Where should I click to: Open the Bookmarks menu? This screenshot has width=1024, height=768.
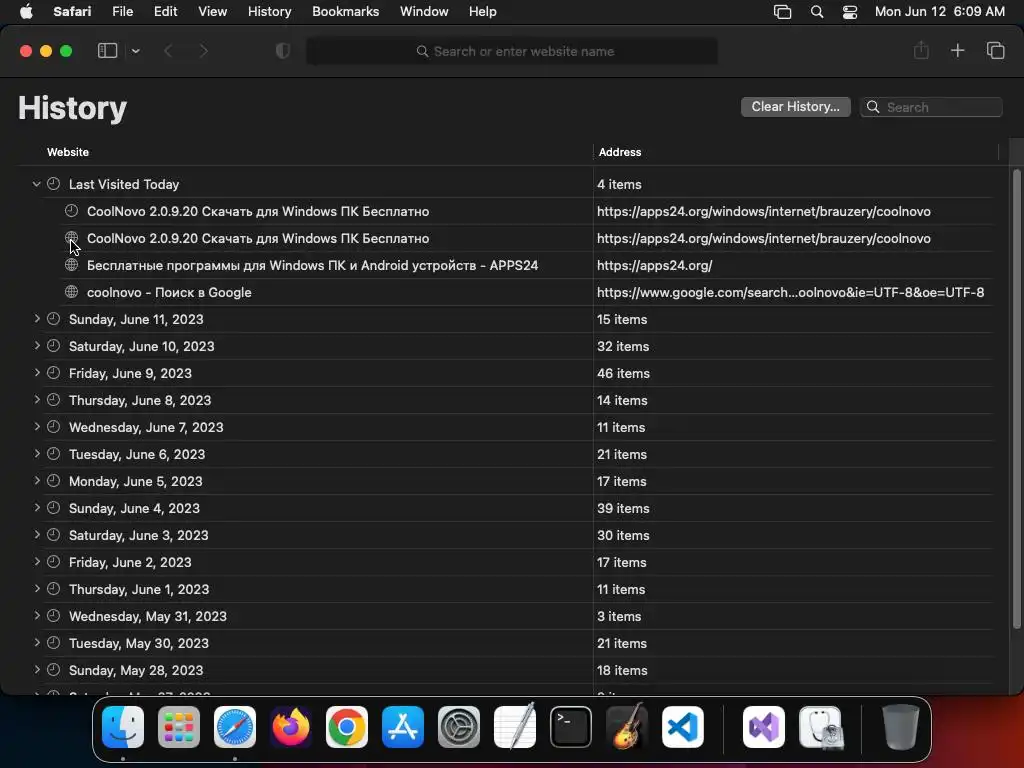(x=345, y=11)
